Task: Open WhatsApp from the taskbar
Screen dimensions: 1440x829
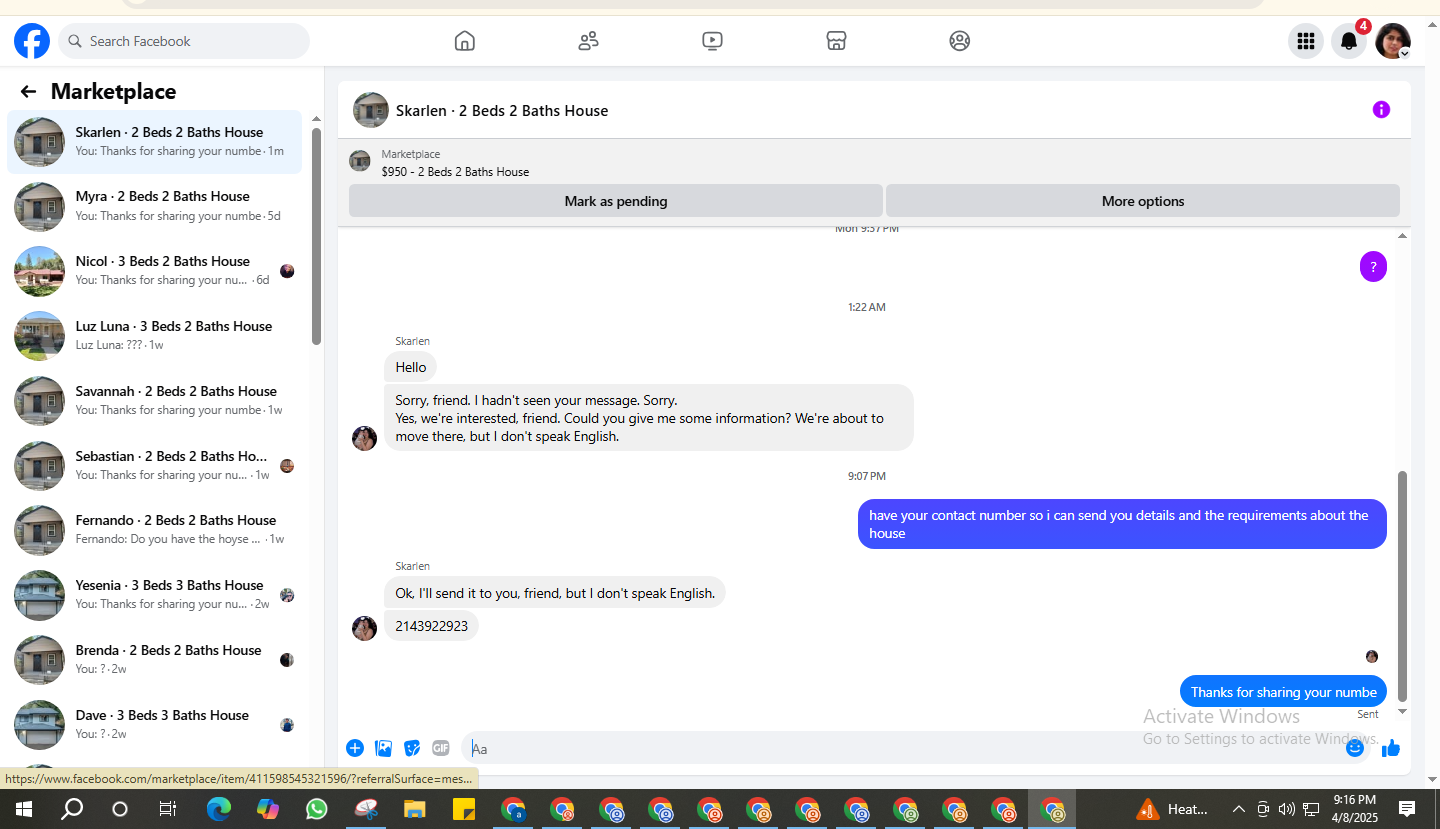Action: (x=316, y=809)
